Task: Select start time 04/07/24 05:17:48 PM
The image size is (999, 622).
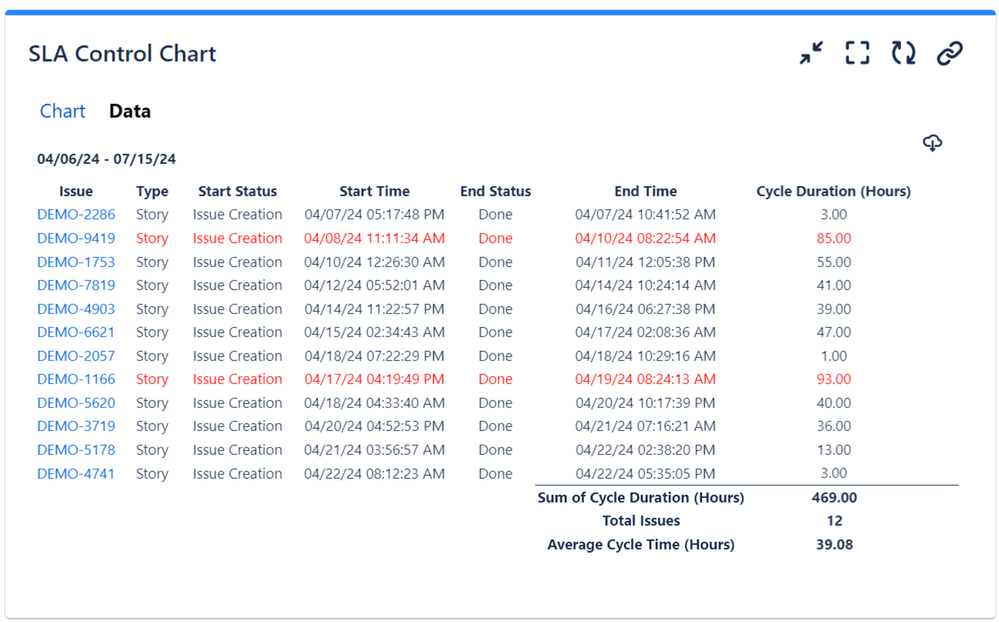Action: coord(375,215)
